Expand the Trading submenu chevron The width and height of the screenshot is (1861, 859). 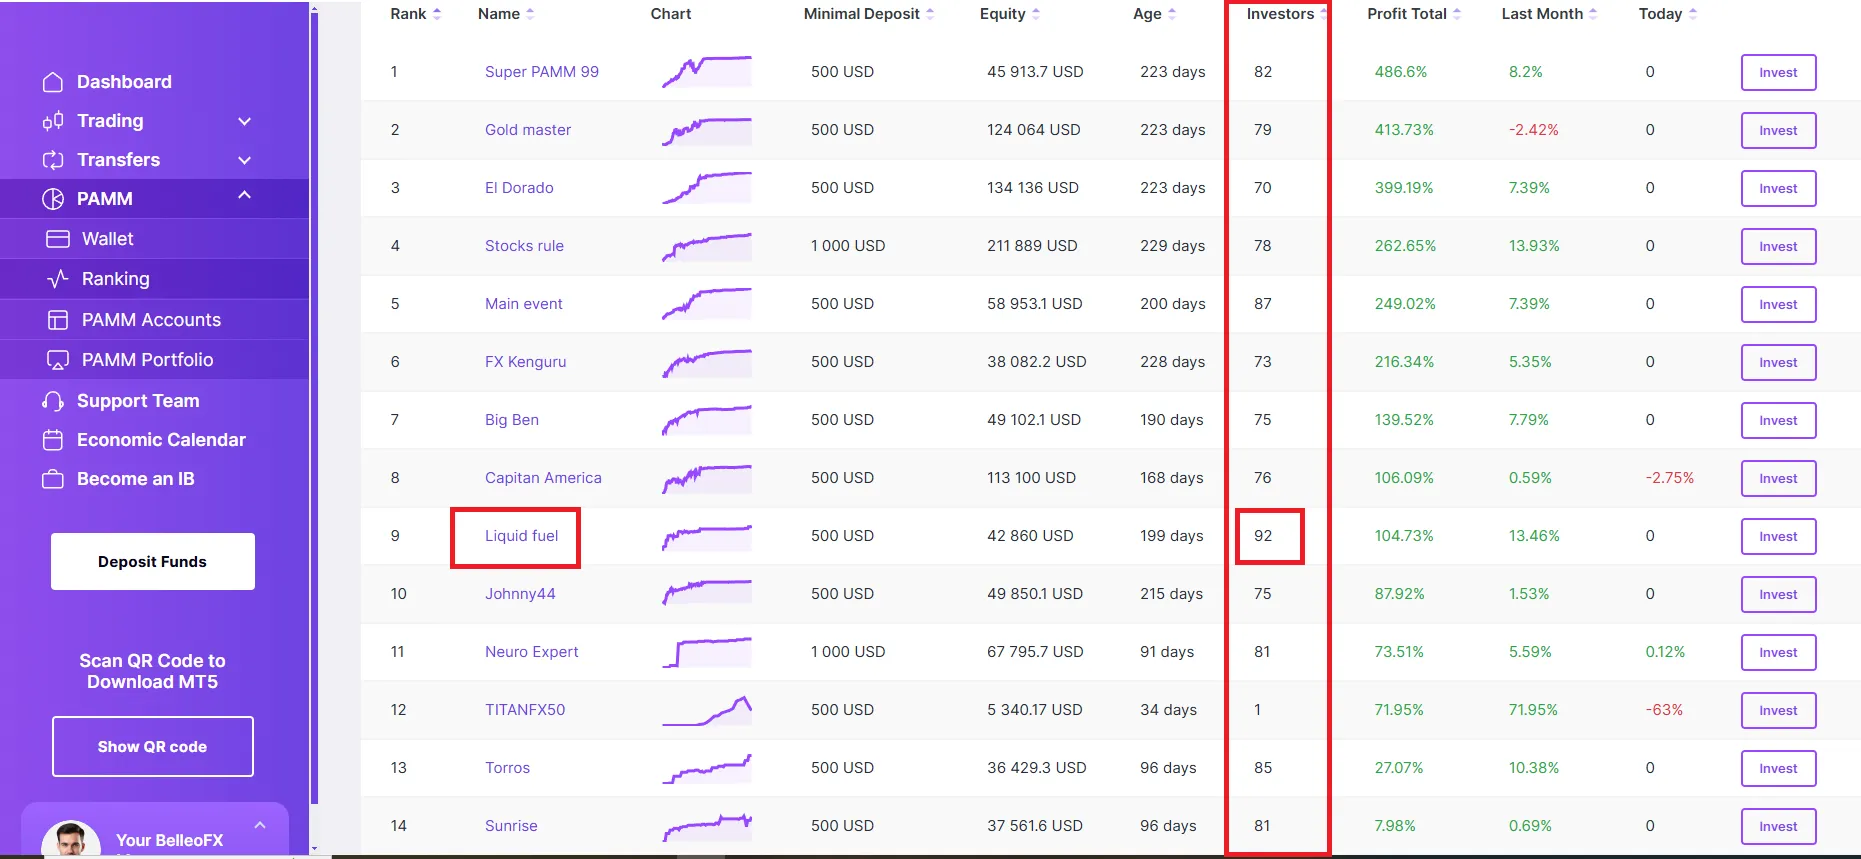244,121
